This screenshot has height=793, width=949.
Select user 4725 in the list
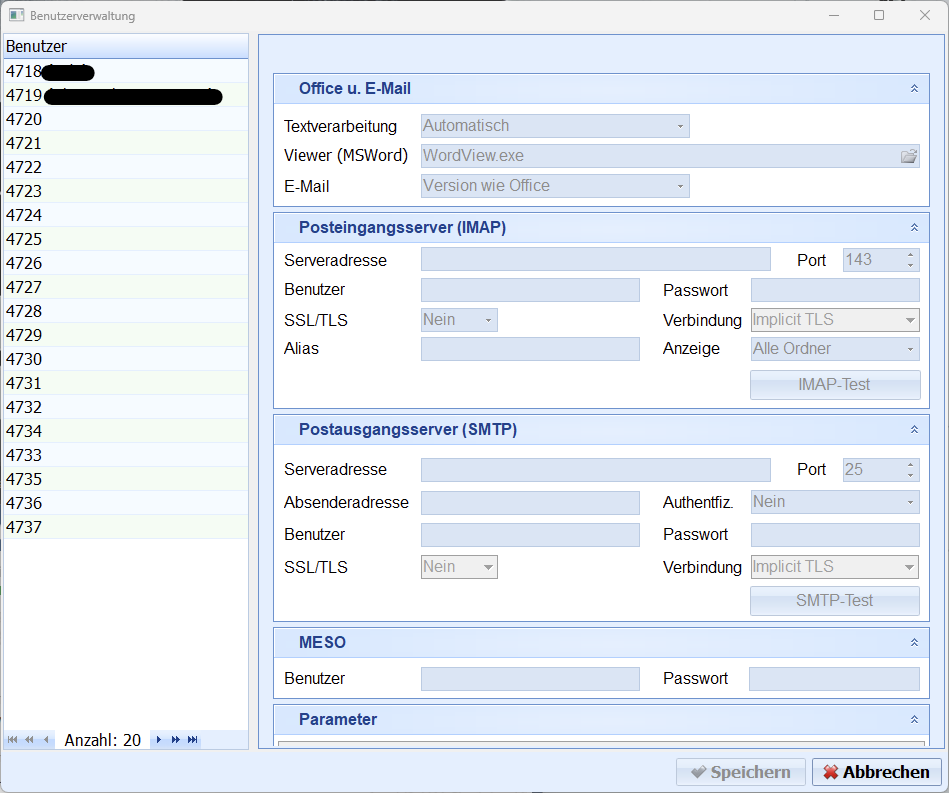tap(24, 239)
